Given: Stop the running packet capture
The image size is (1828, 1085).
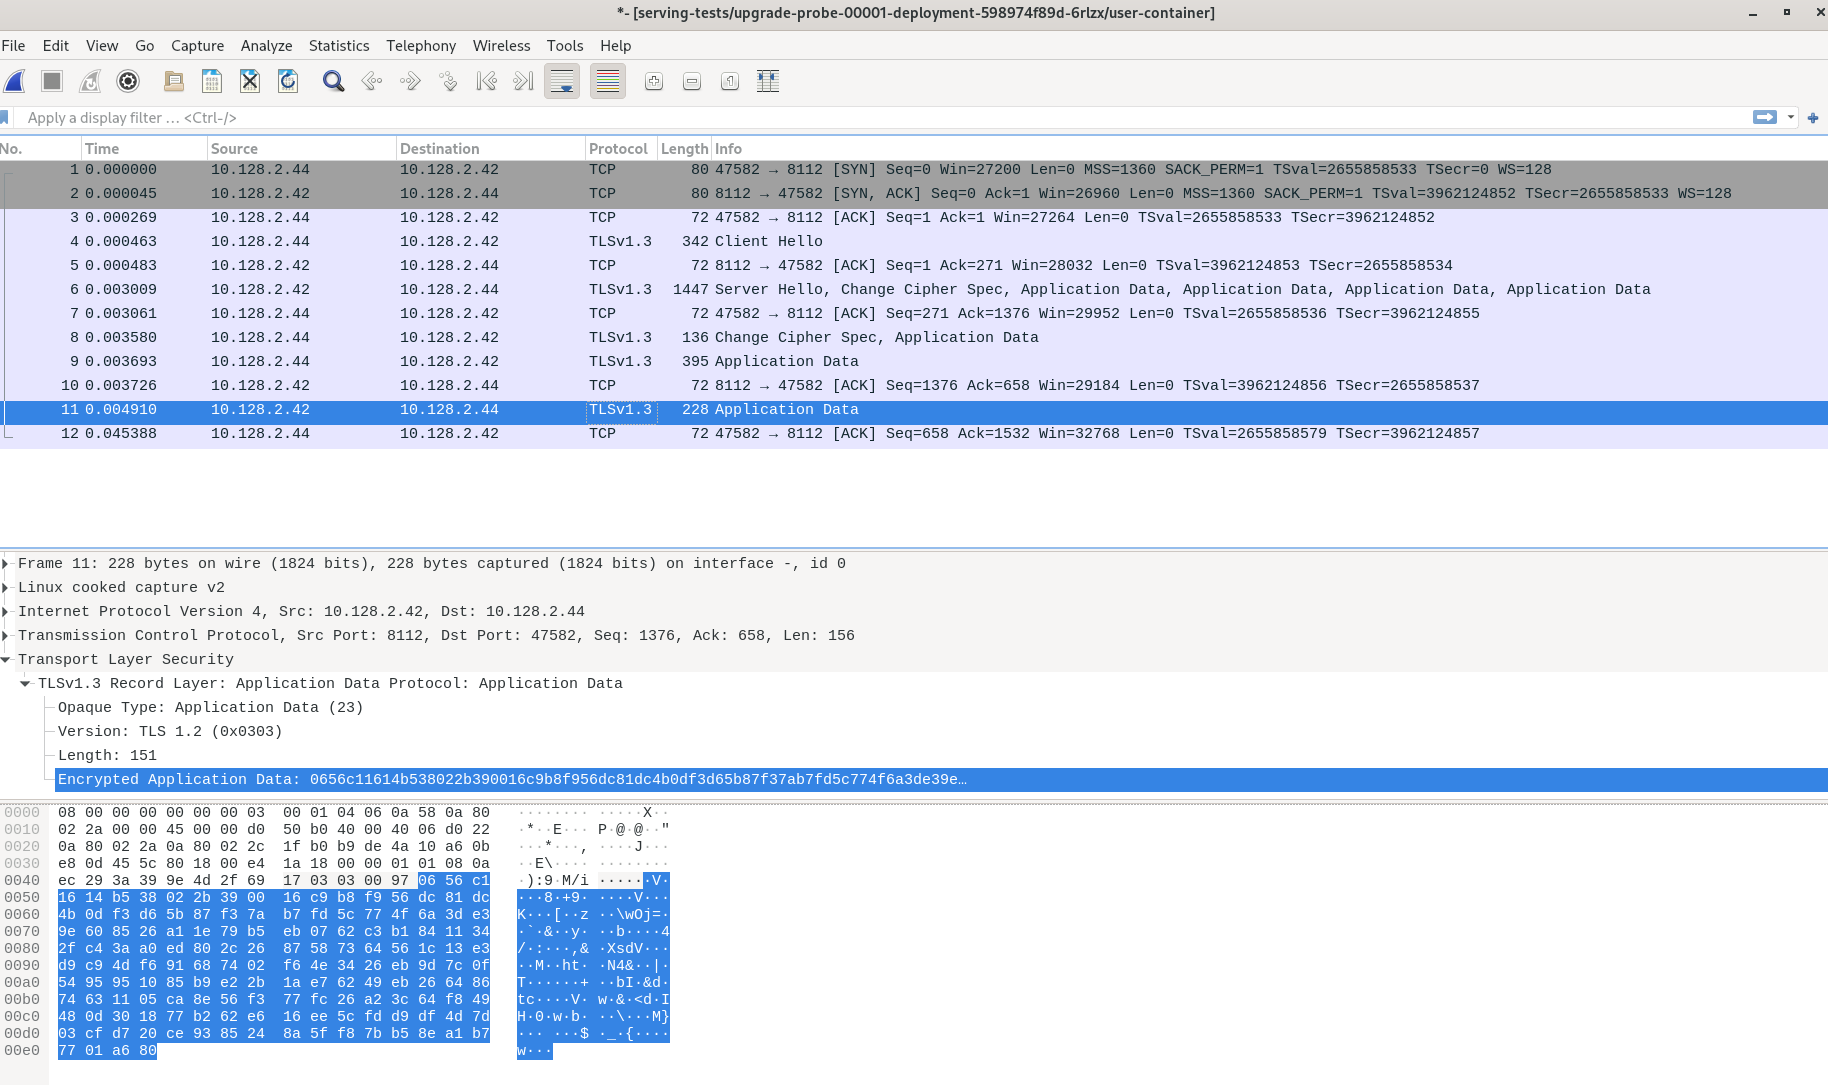Looking at the screenshot, I should coord(52,81).
